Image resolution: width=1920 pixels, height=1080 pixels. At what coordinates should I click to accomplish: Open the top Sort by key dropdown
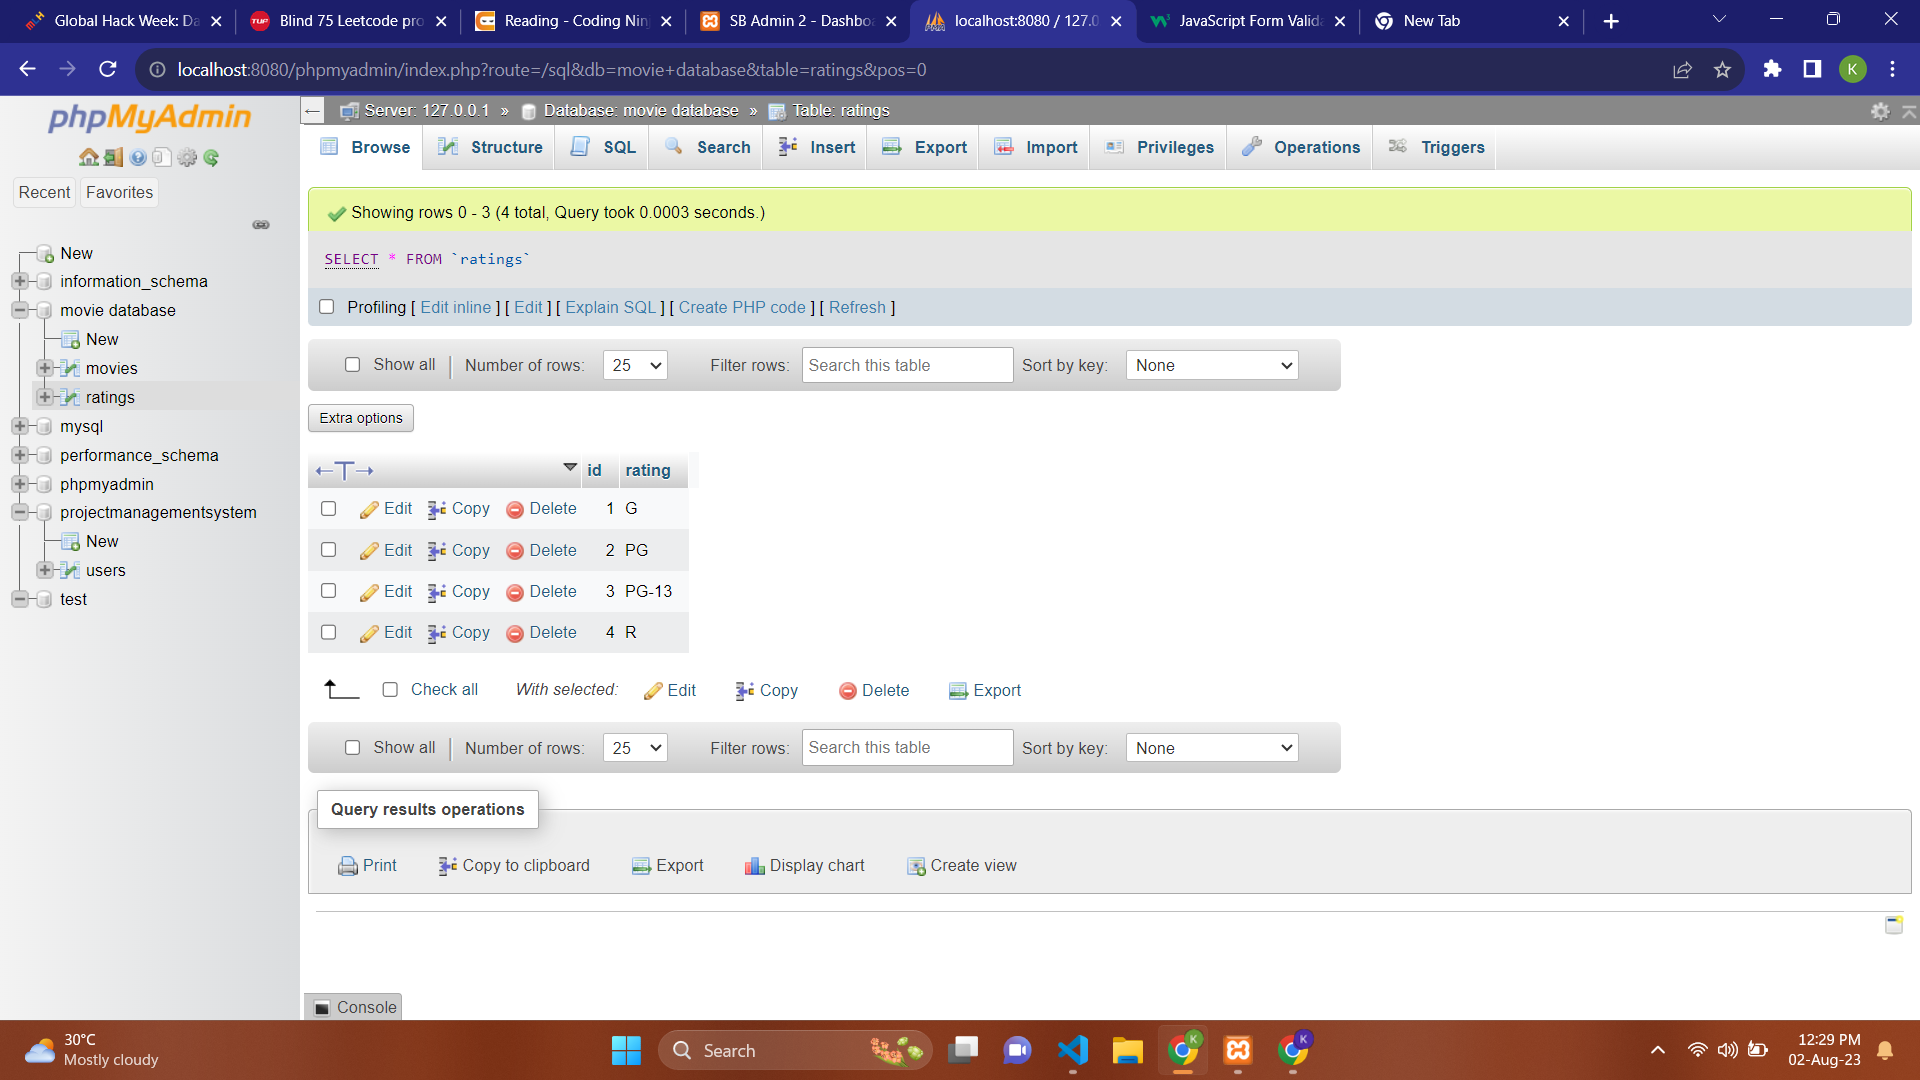point(1211,365)
